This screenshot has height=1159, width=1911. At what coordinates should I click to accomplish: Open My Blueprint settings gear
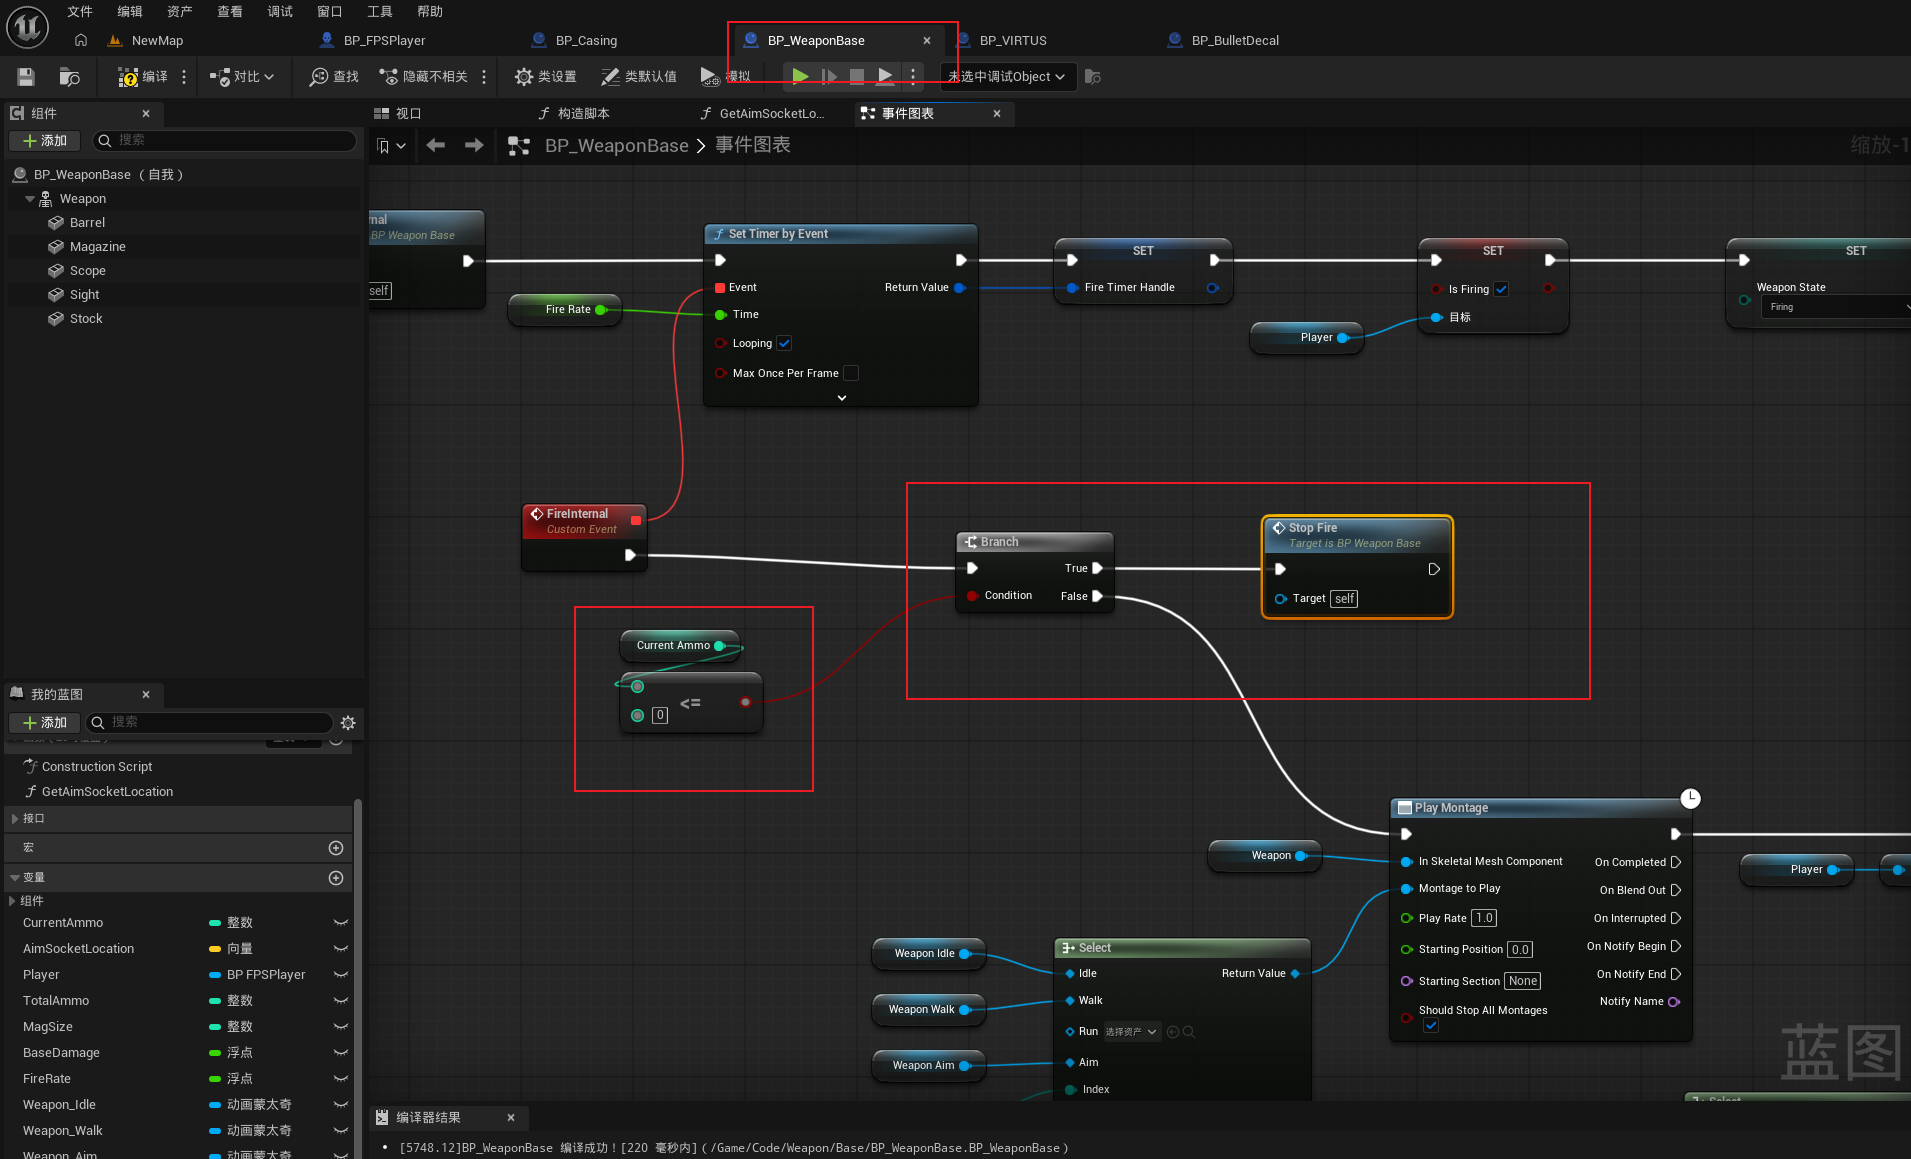348,723
